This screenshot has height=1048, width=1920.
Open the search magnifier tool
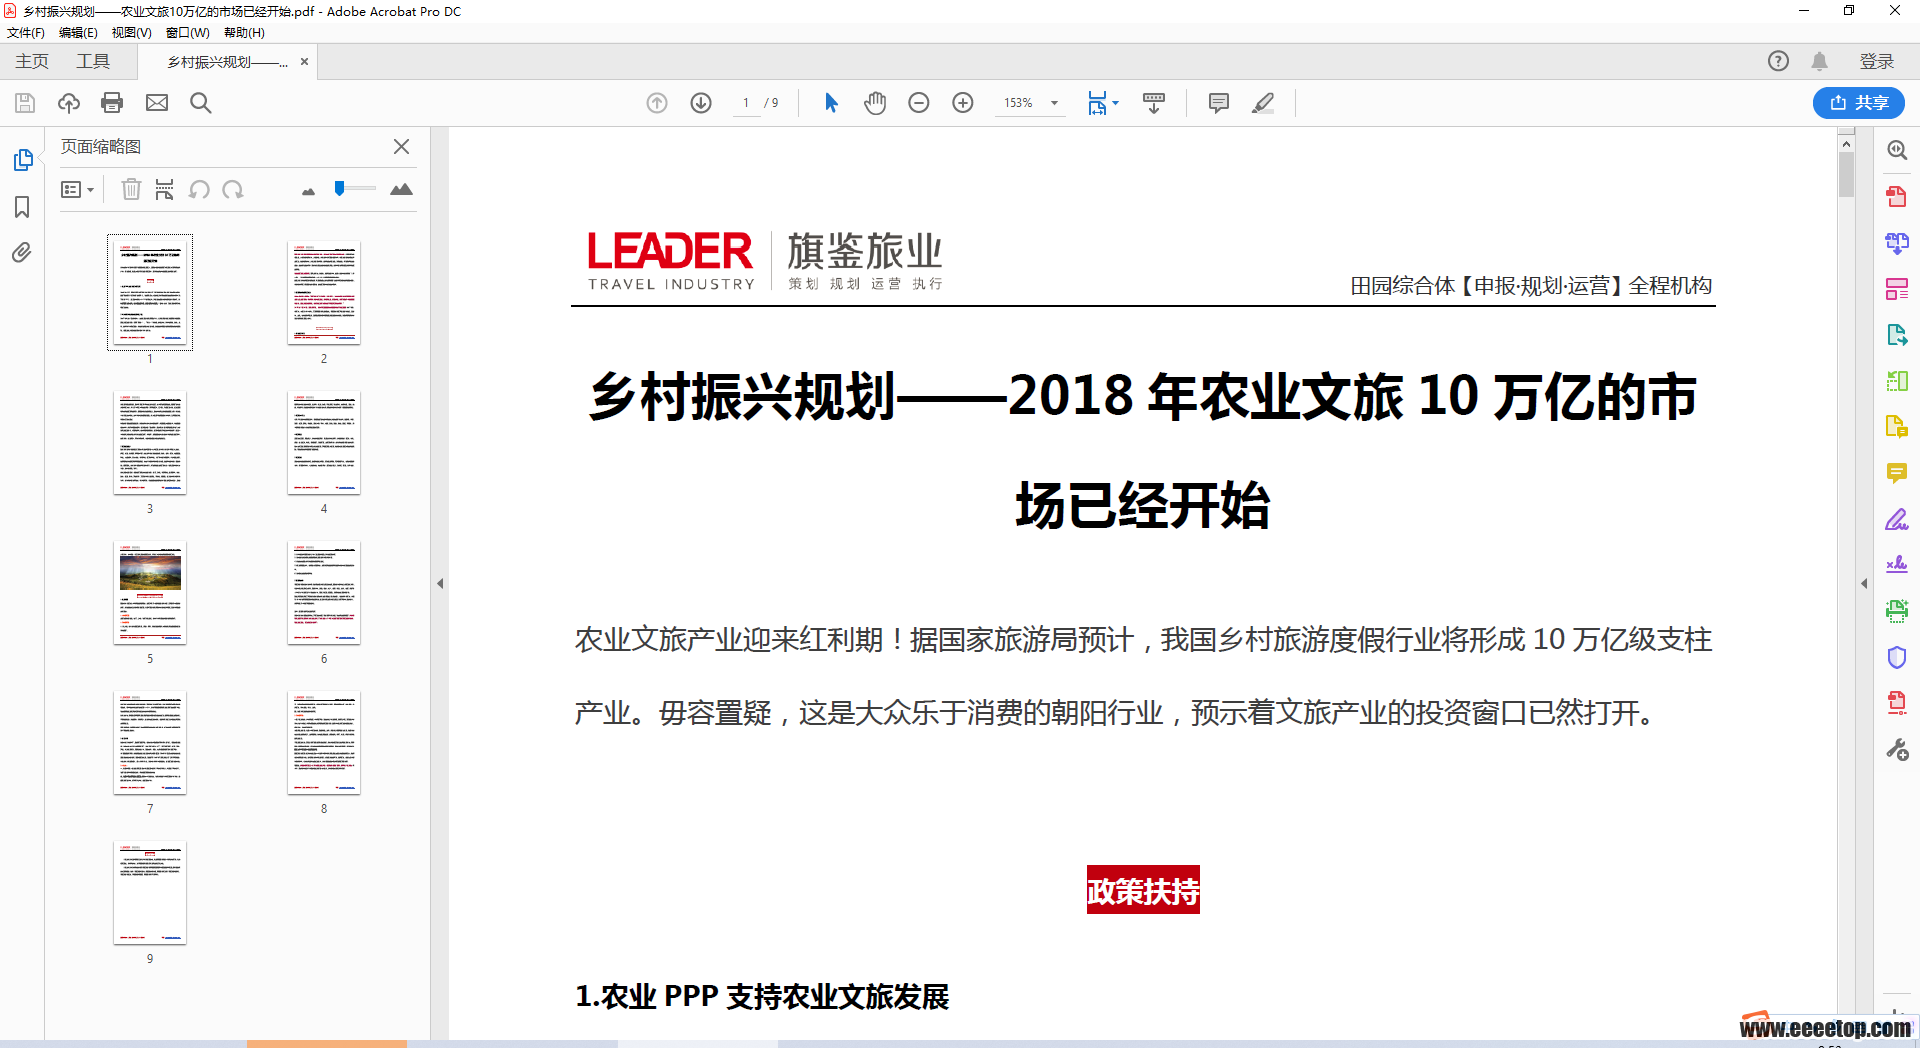point(200,103)
